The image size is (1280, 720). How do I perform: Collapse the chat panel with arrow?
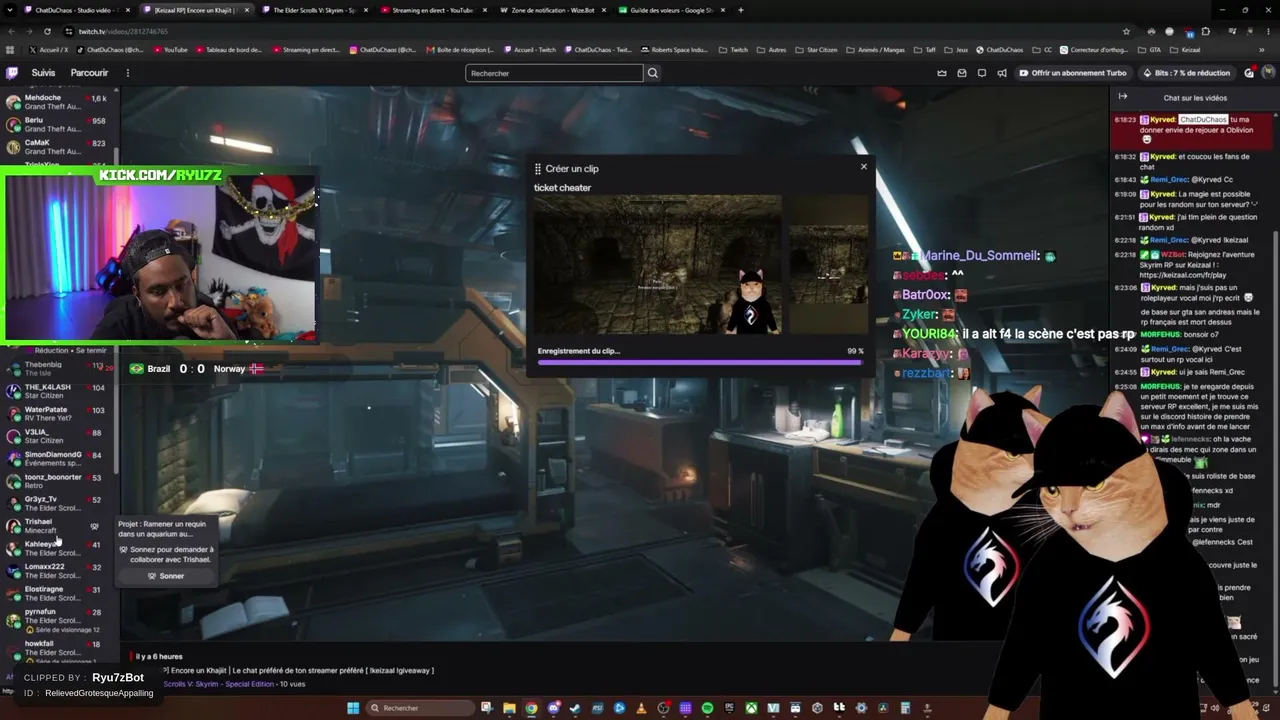click(1123, 97)
